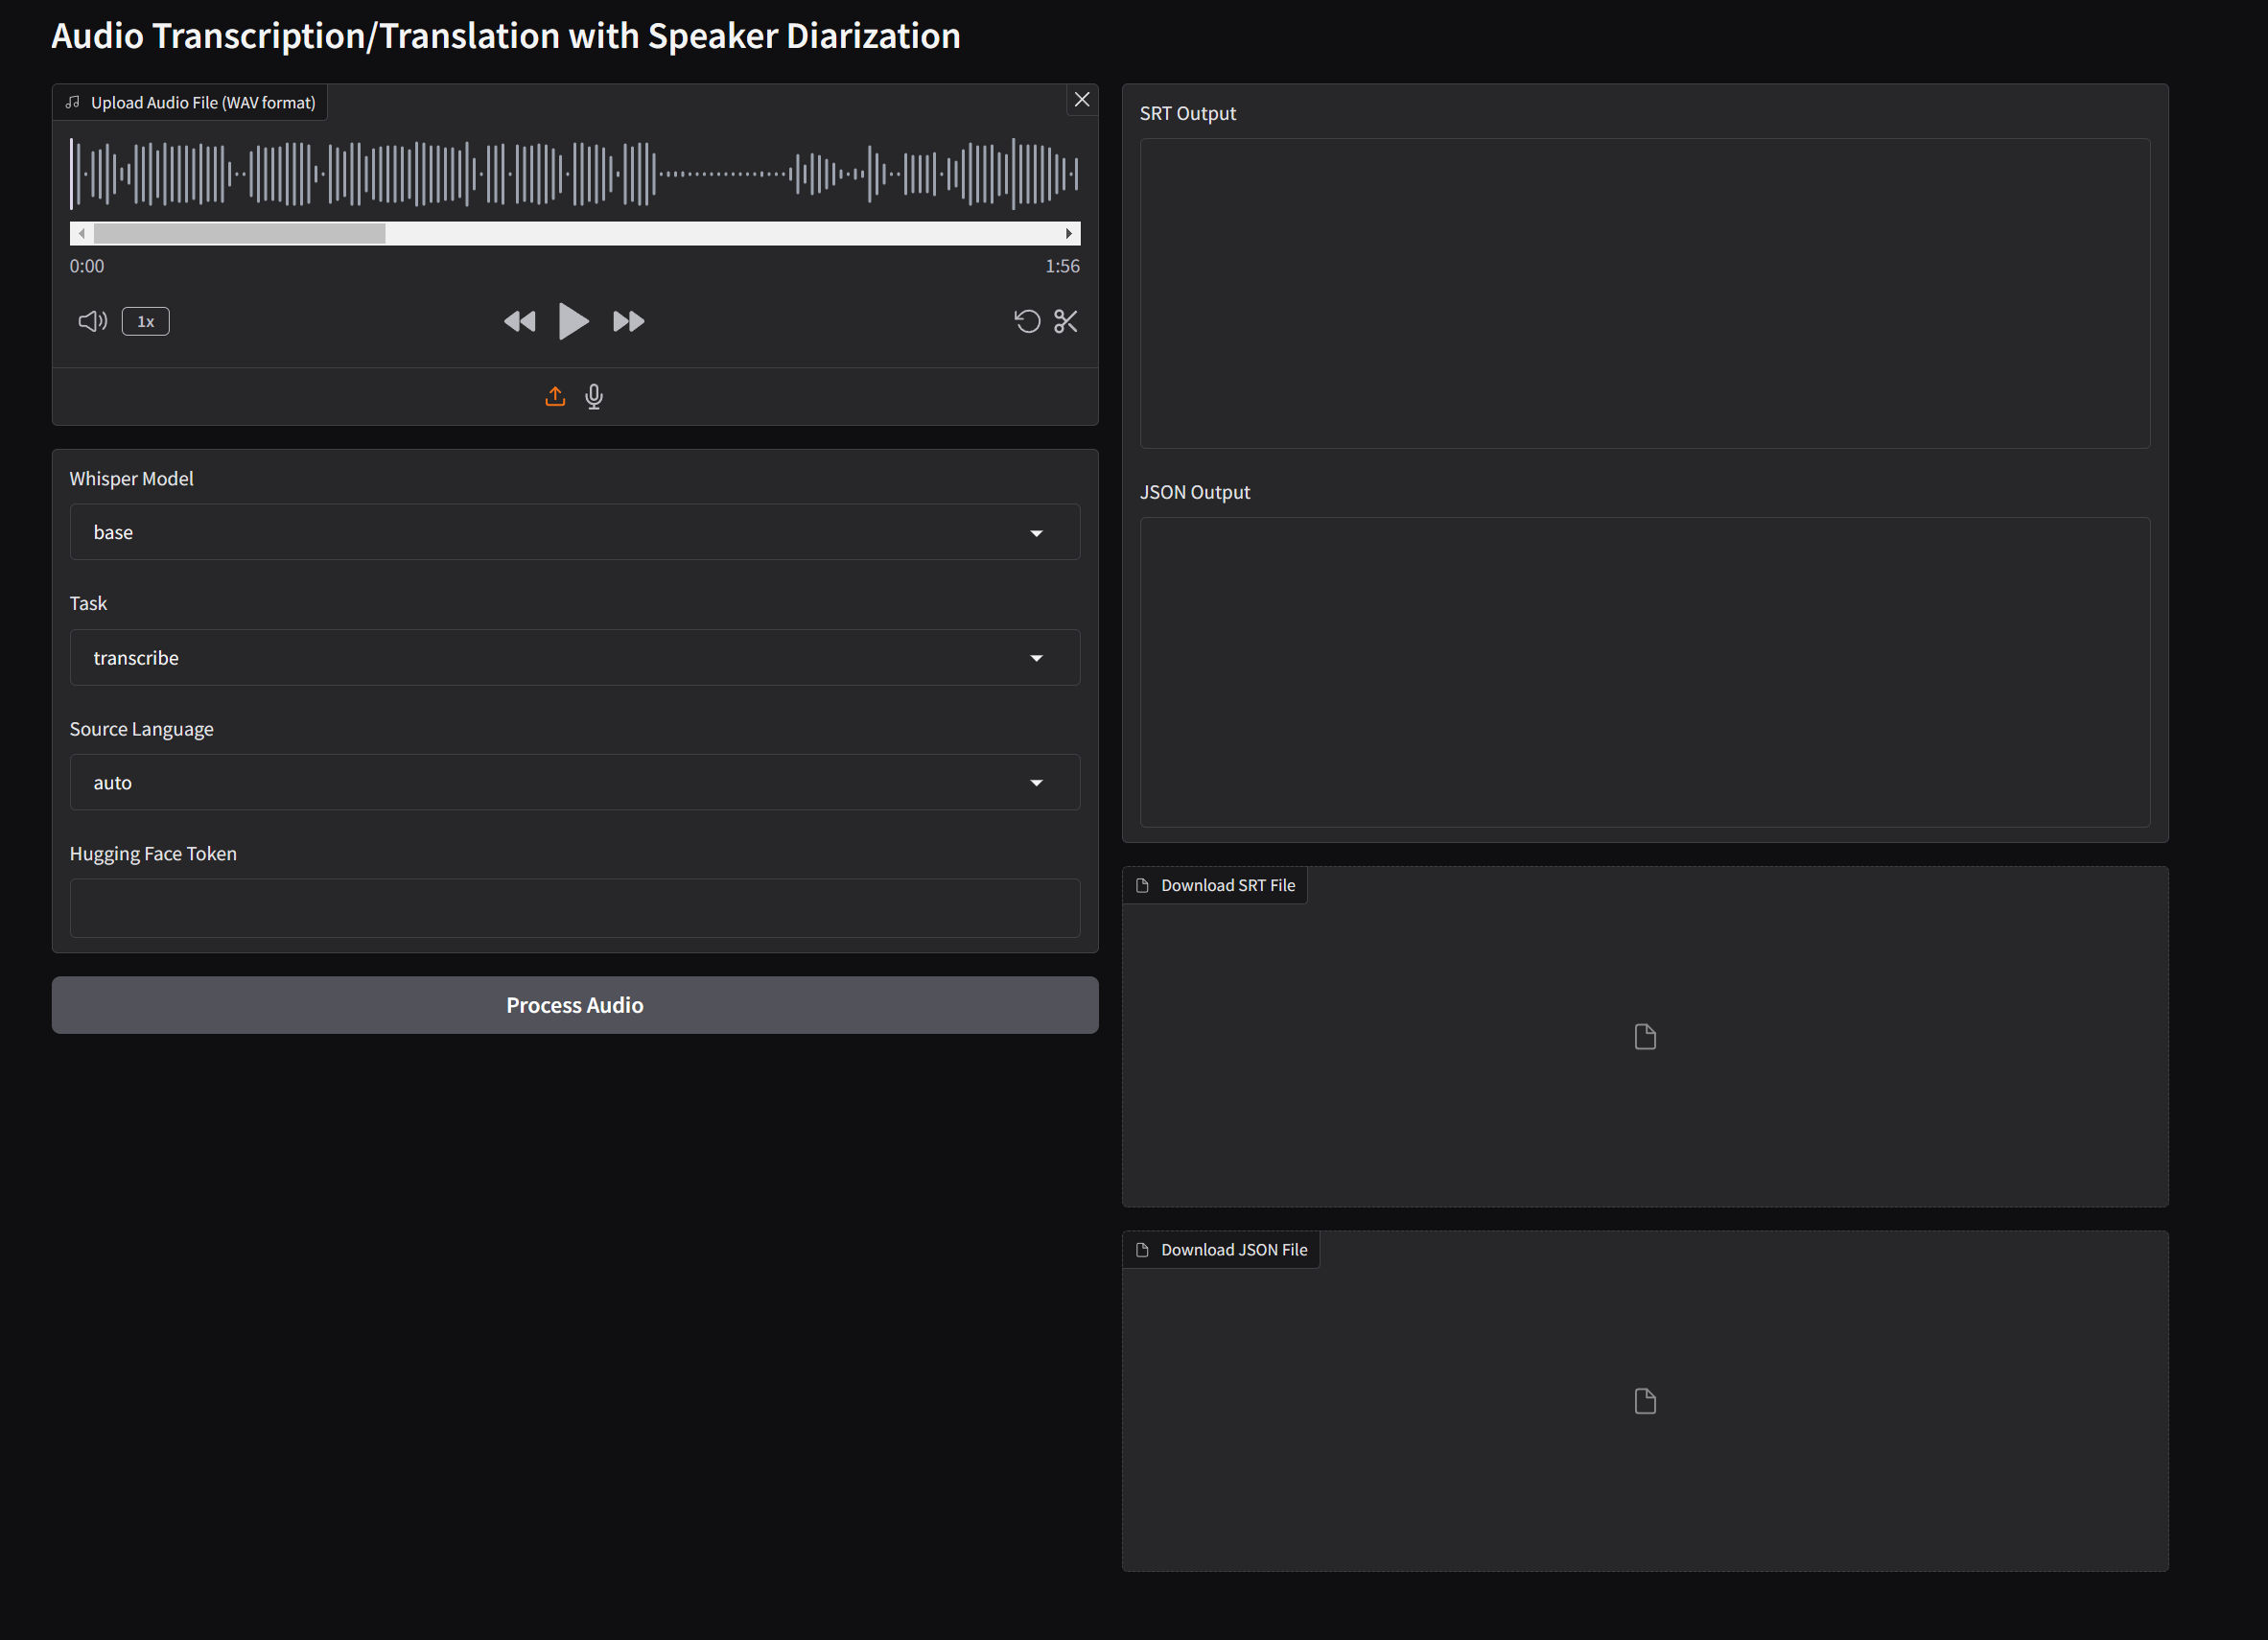Image resolution: width=2268 pixels, height=1640 pixels.
Task: Undo the audio edits
Action: pos(1027,321)
